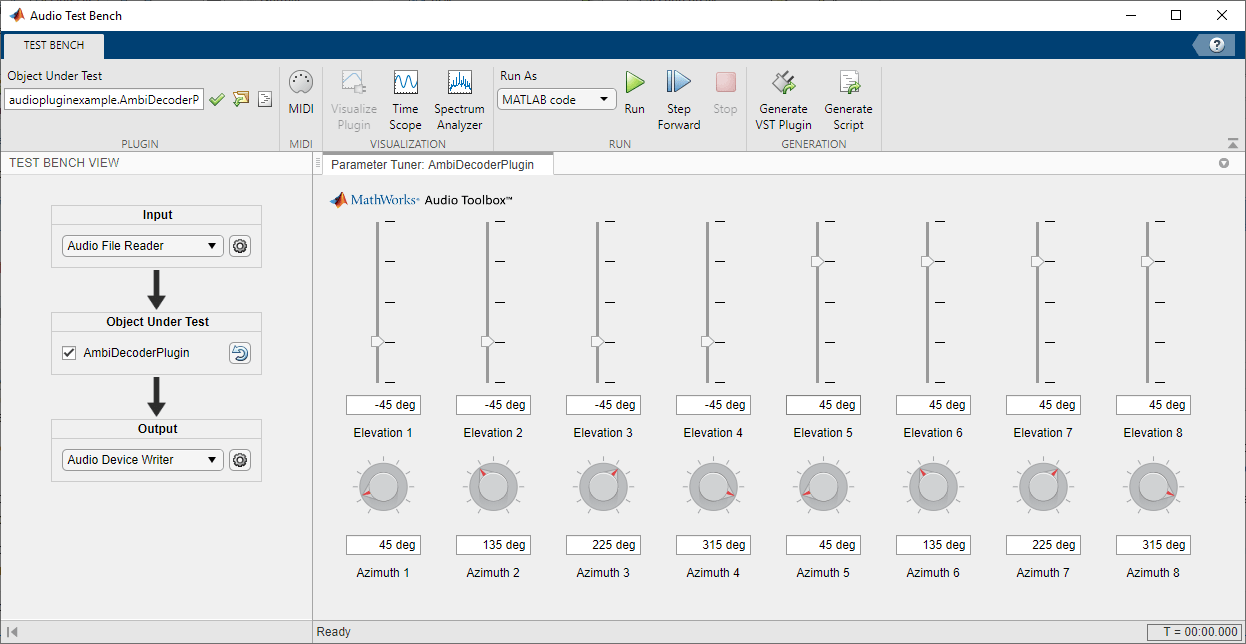The image size is (1246, 644).
Task: Click the Azimuth 3 value field
Action: [x=603, y=545]
